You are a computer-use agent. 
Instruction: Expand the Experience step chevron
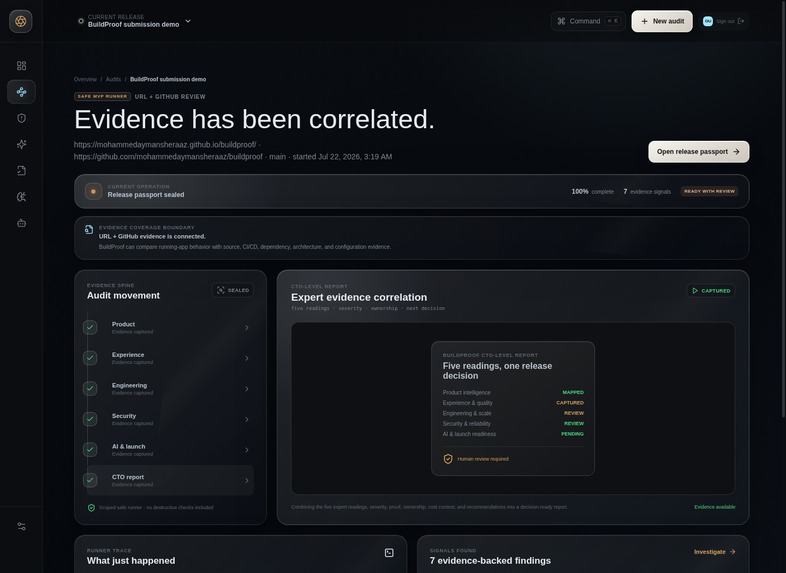click(x=247, y=358)
